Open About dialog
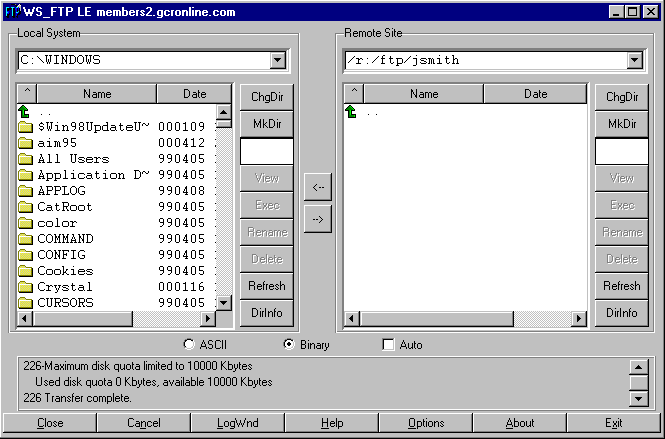This screenshot has width=665, height=439. point(520,423)
